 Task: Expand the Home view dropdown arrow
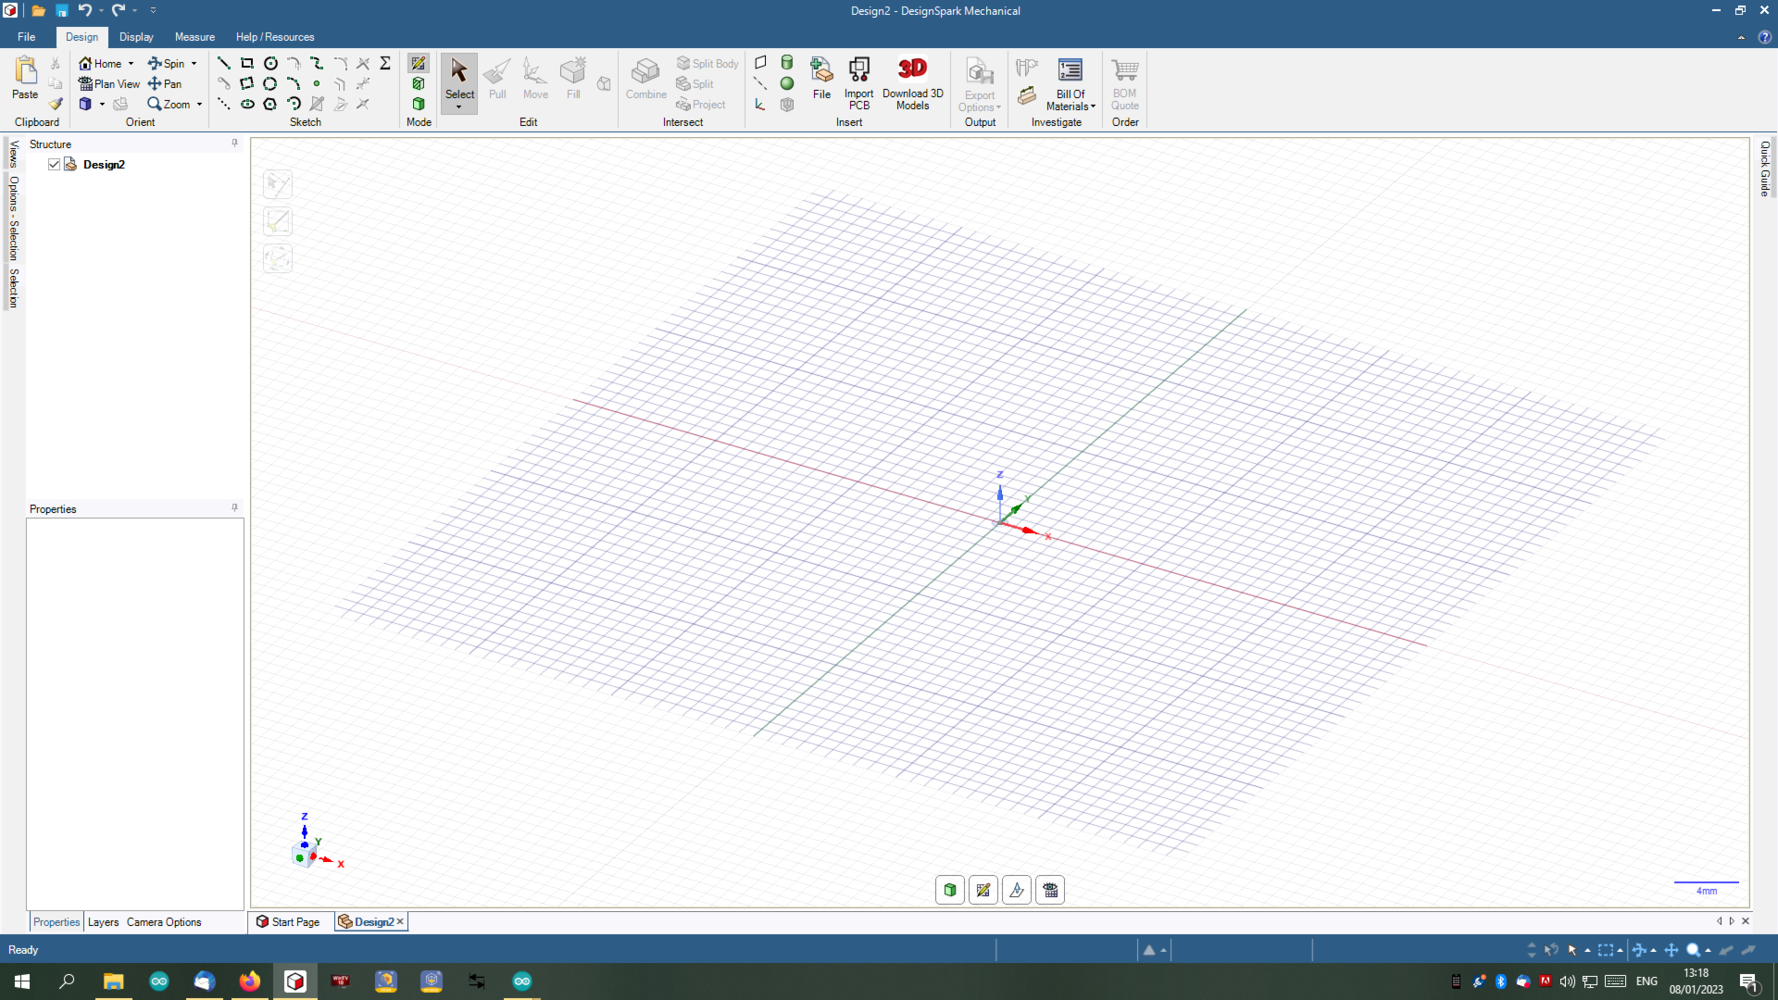click(131, 64)
